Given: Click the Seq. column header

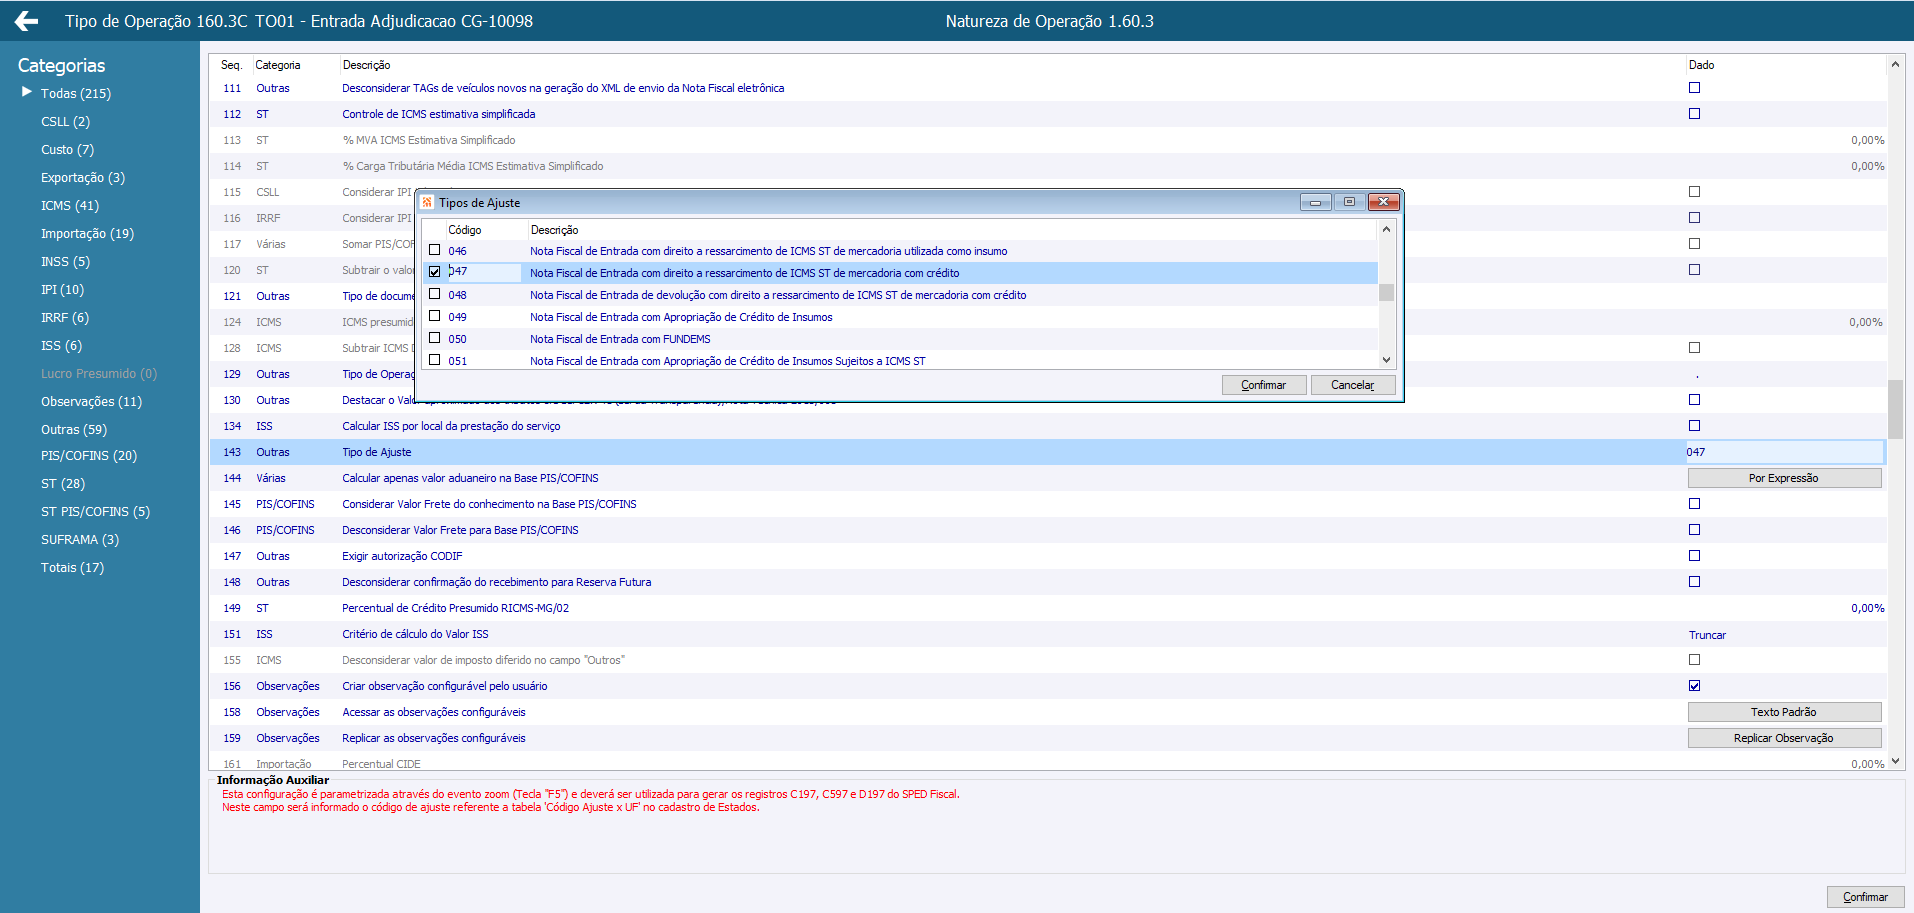Looking at the screenshot, I should [231, 65].
